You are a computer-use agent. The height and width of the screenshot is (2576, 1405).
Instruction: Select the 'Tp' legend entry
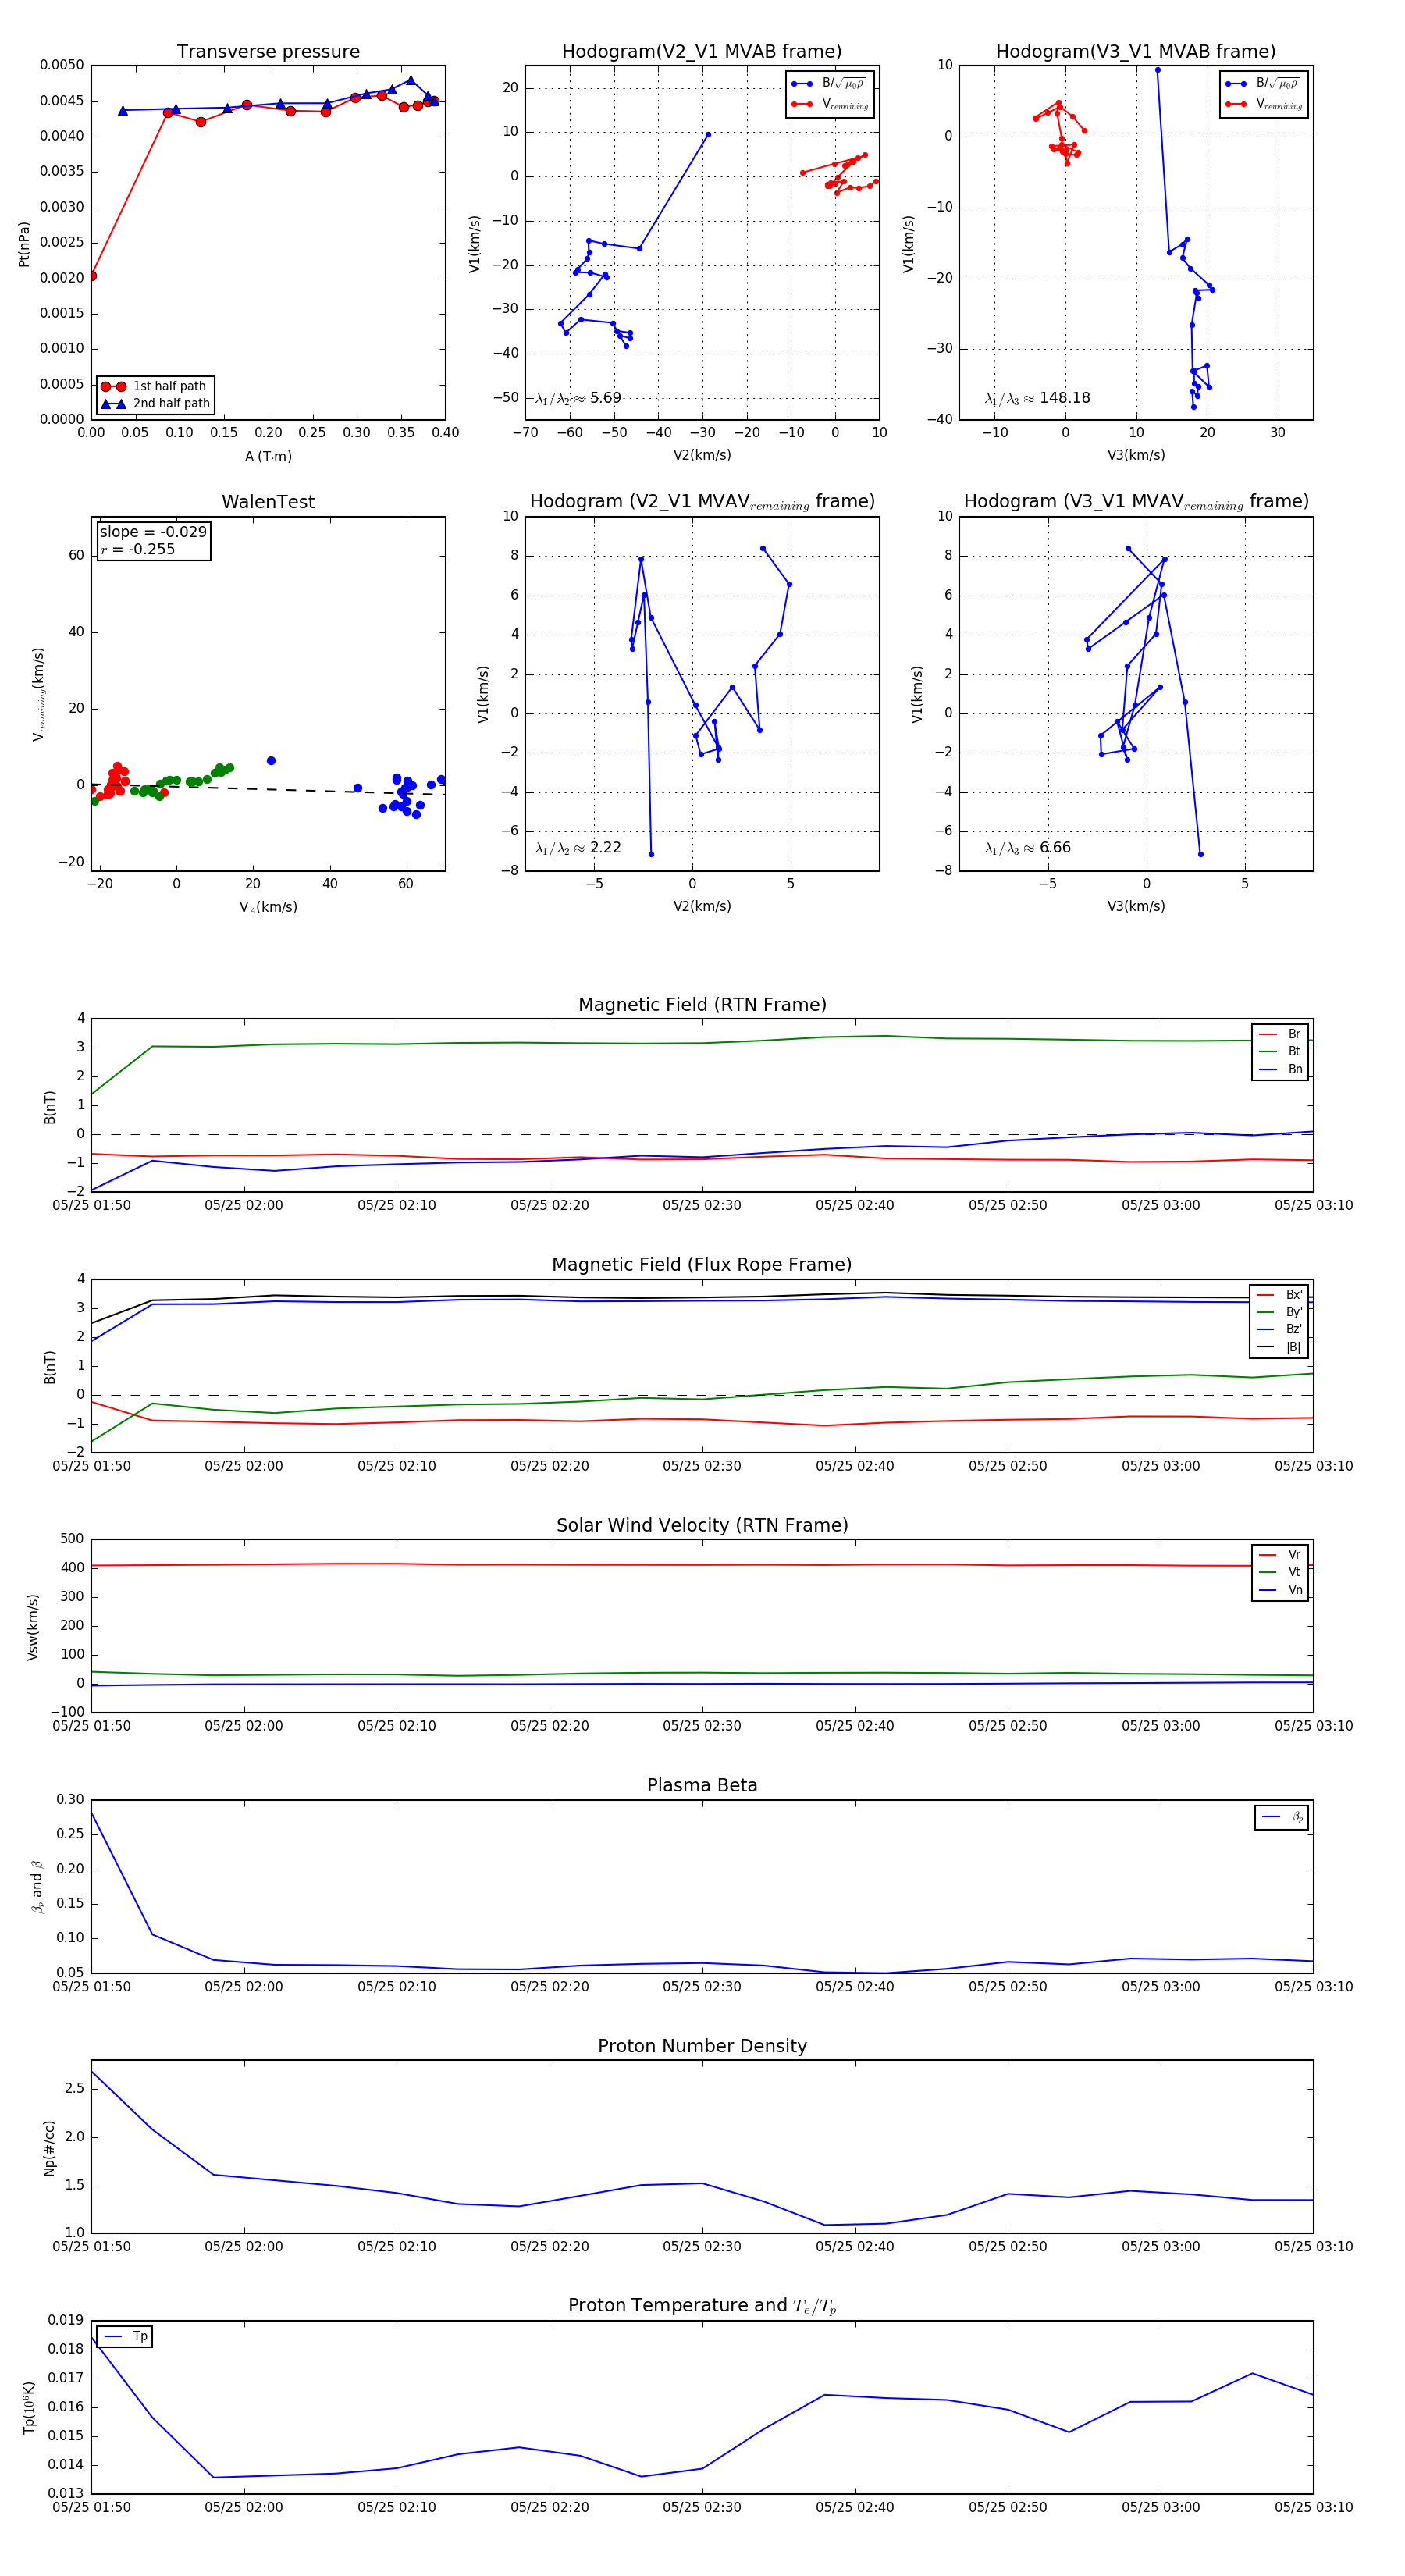click(x=126, y=2337)
